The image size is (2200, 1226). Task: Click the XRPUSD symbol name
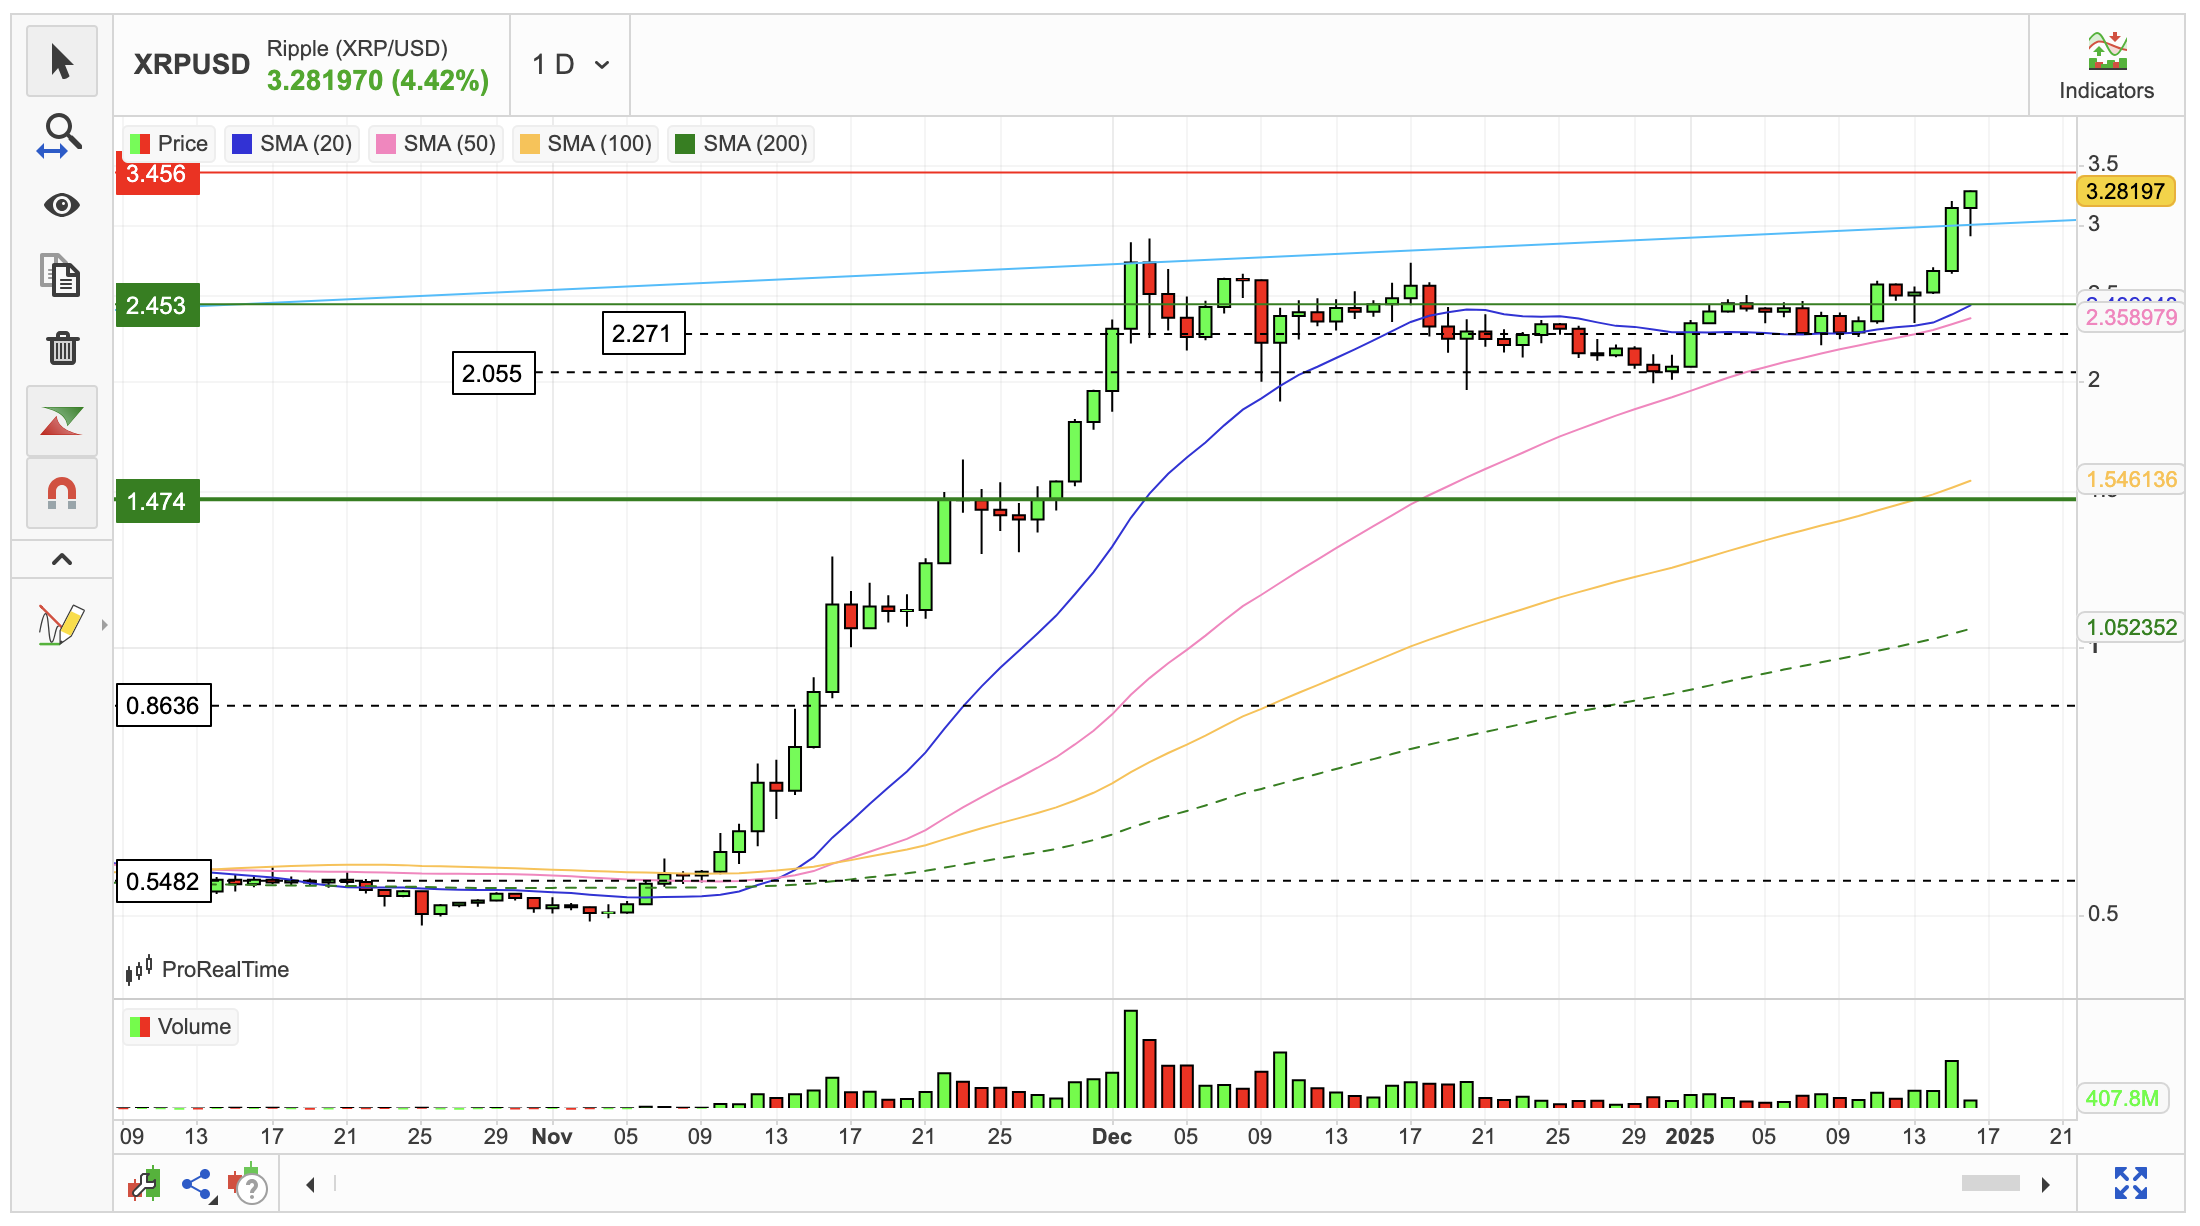click(x=191, y=65)
